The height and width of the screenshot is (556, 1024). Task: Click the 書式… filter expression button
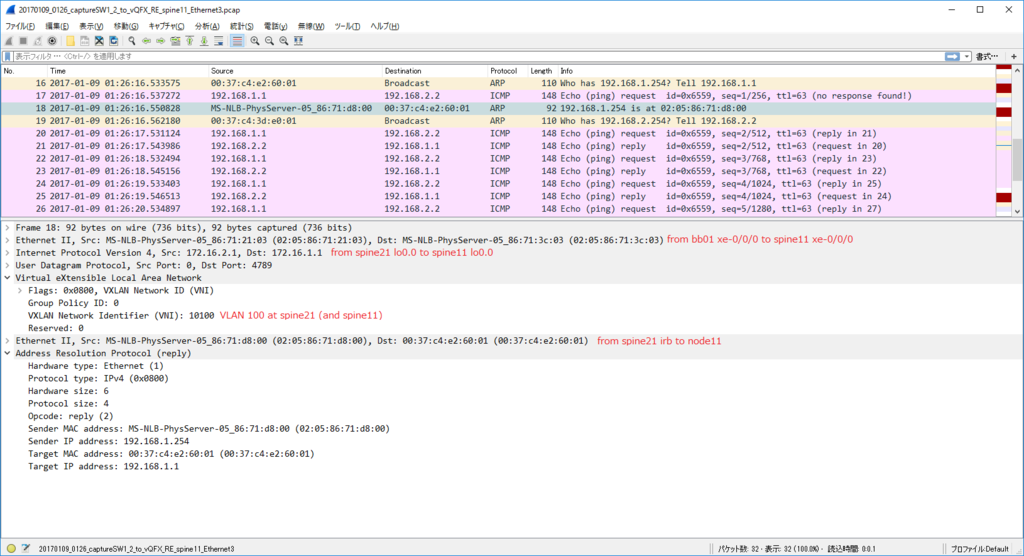pyautogui.click(x=987, y=57)
